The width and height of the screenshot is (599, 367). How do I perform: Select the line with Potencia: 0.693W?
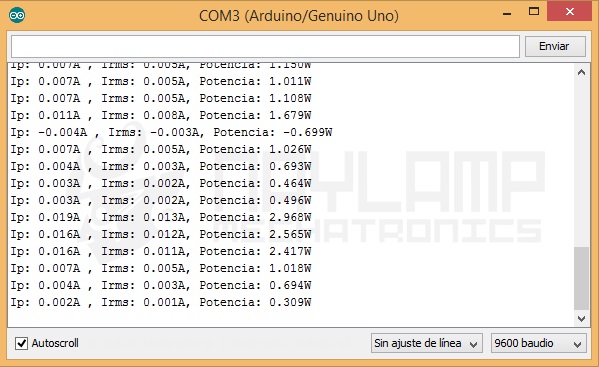[x=161, y=167]
